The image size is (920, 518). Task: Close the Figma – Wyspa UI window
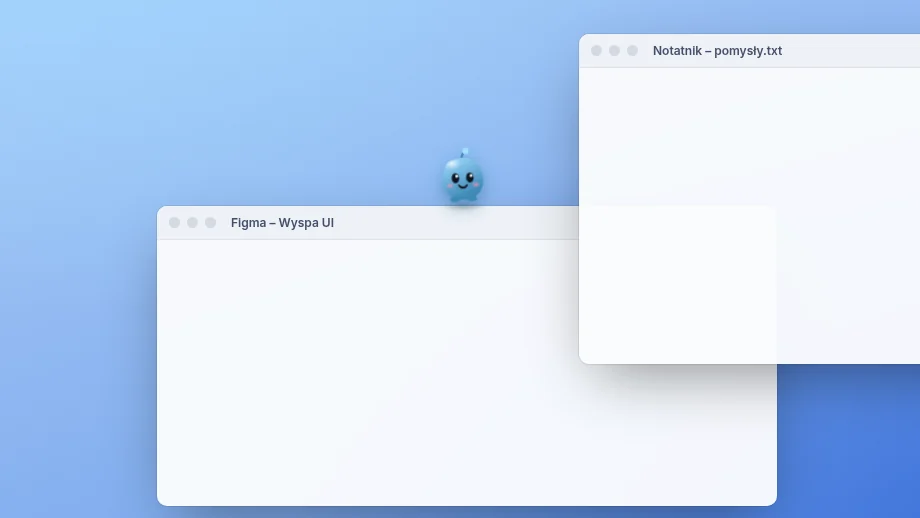(x=174, y=223)
